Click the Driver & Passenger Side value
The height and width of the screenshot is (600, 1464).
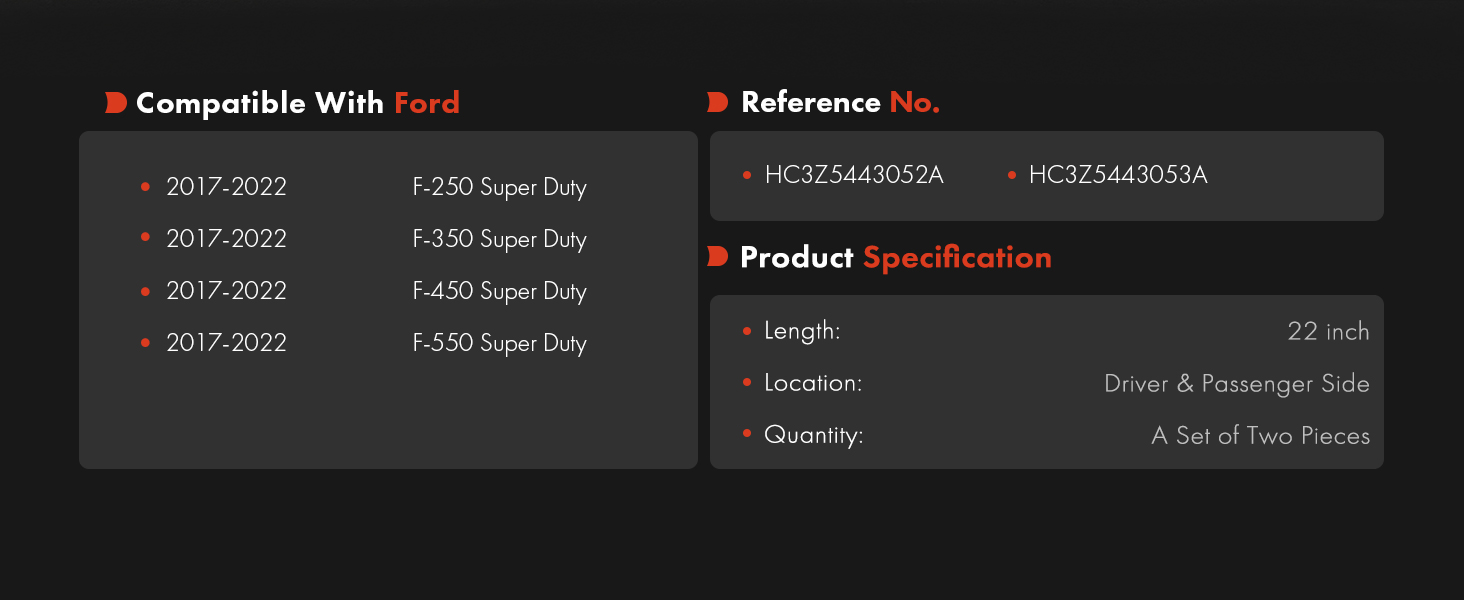(1237, 384)
